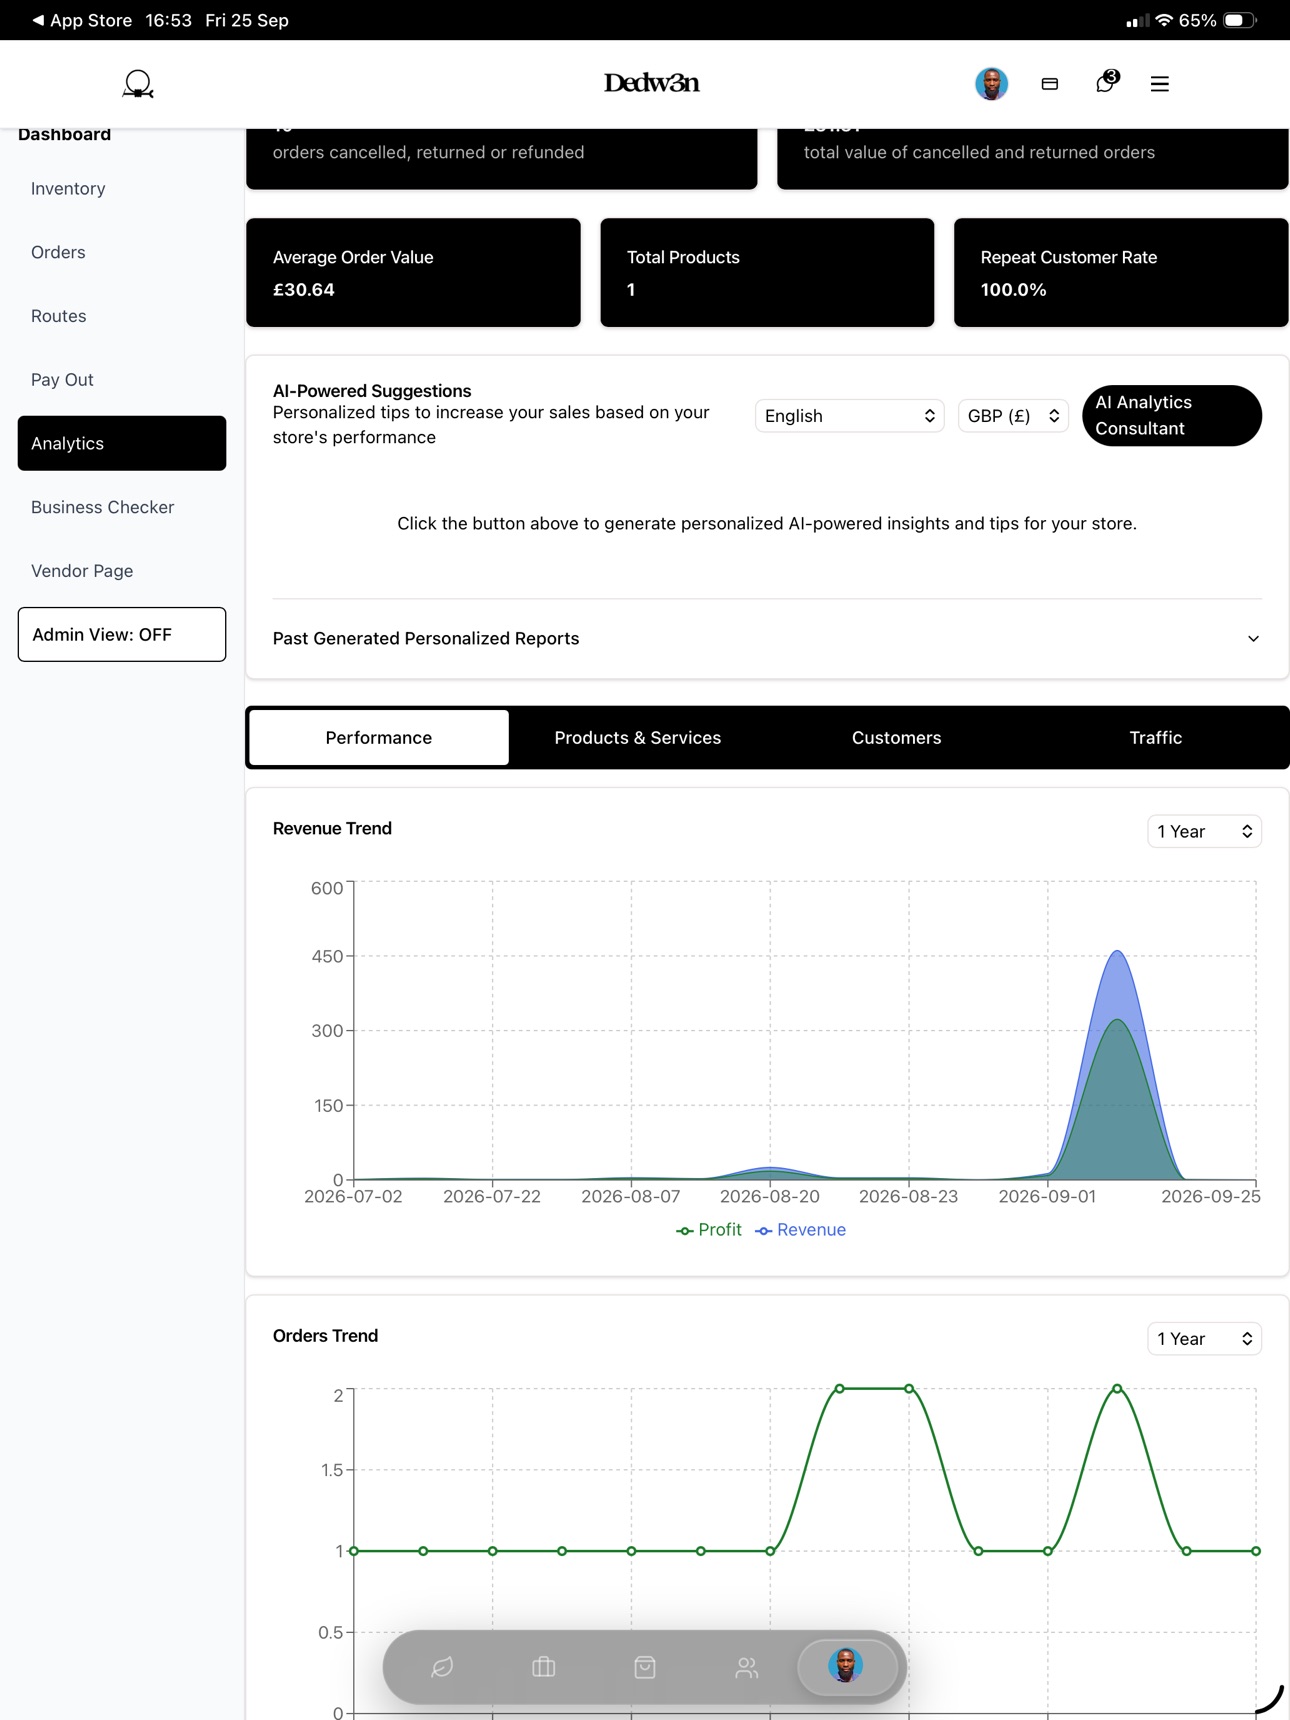Open the Average Order Value card
Viewport: 1290px width, 1720px height.
pyautogui.click(x=413, y=272)
